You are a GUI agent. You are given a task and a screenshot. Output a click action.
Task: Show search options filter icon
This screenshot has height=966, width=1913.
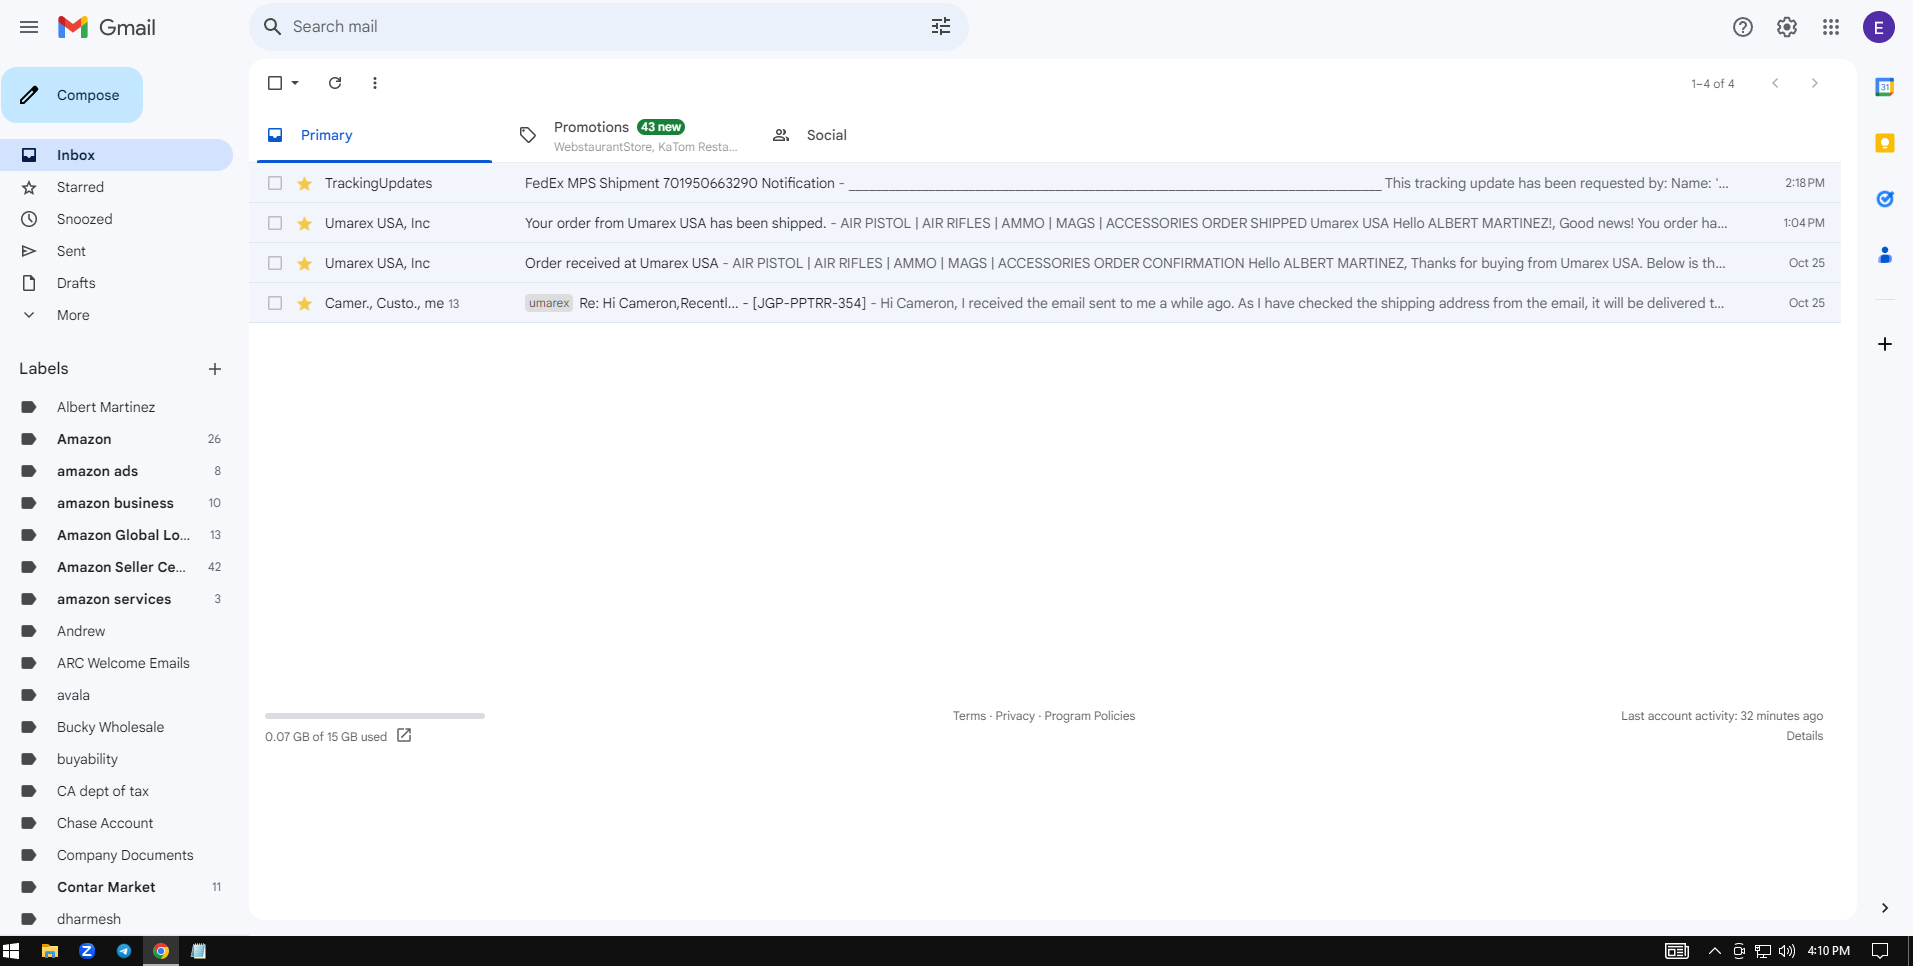(941, 27)
